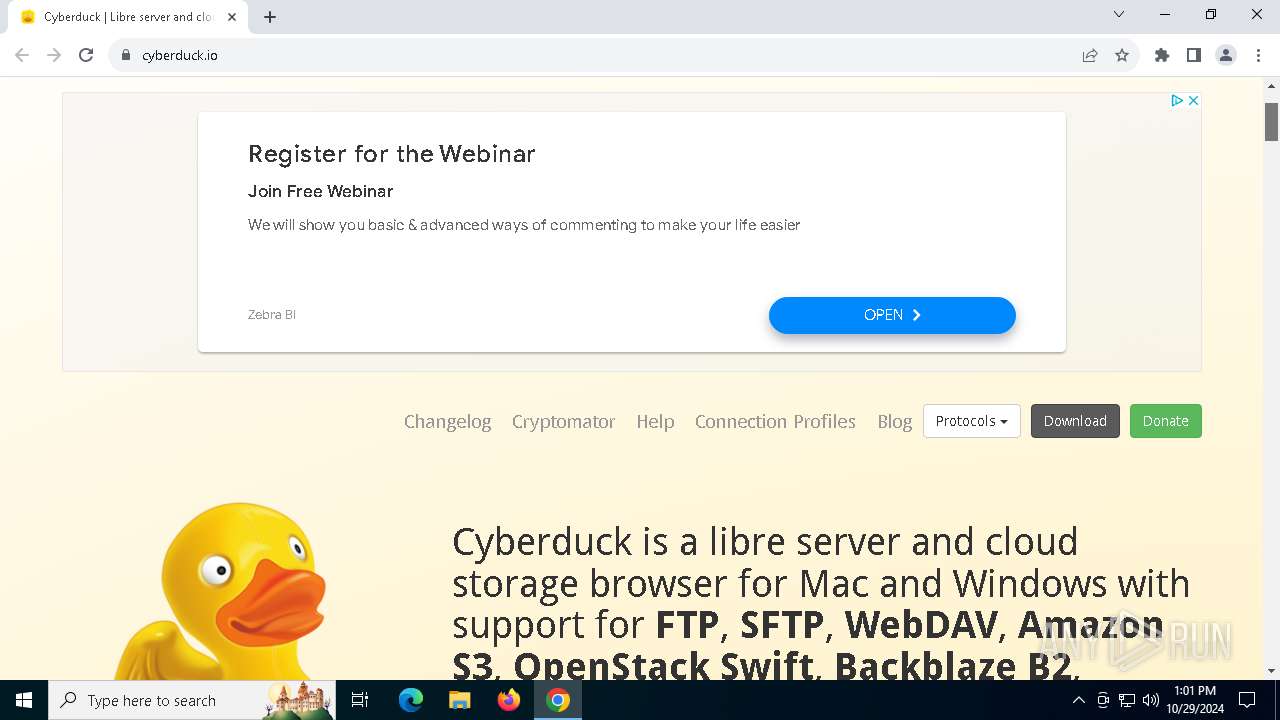Click the Download button
The image size is (1280, 720).
coord(1075,421)
